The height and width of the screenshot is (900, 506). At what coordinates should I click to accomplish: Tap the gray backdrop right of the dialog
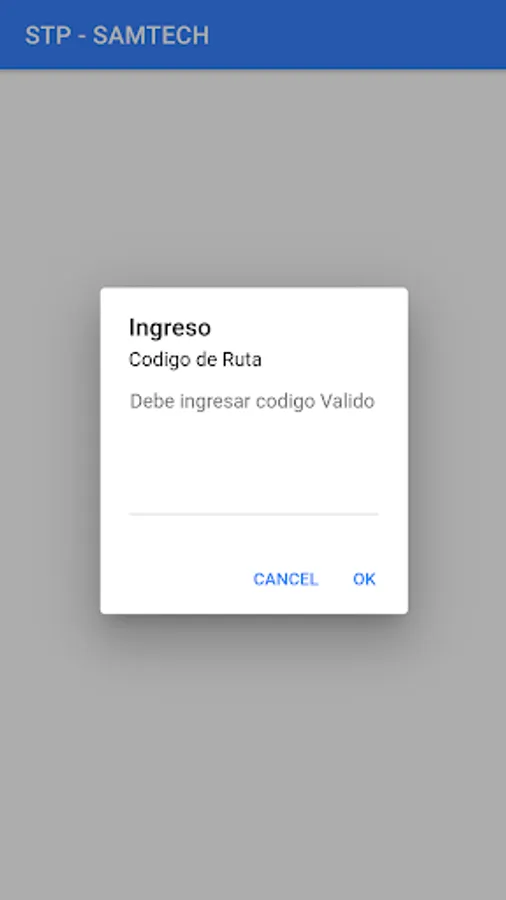(x=457, y=451)
